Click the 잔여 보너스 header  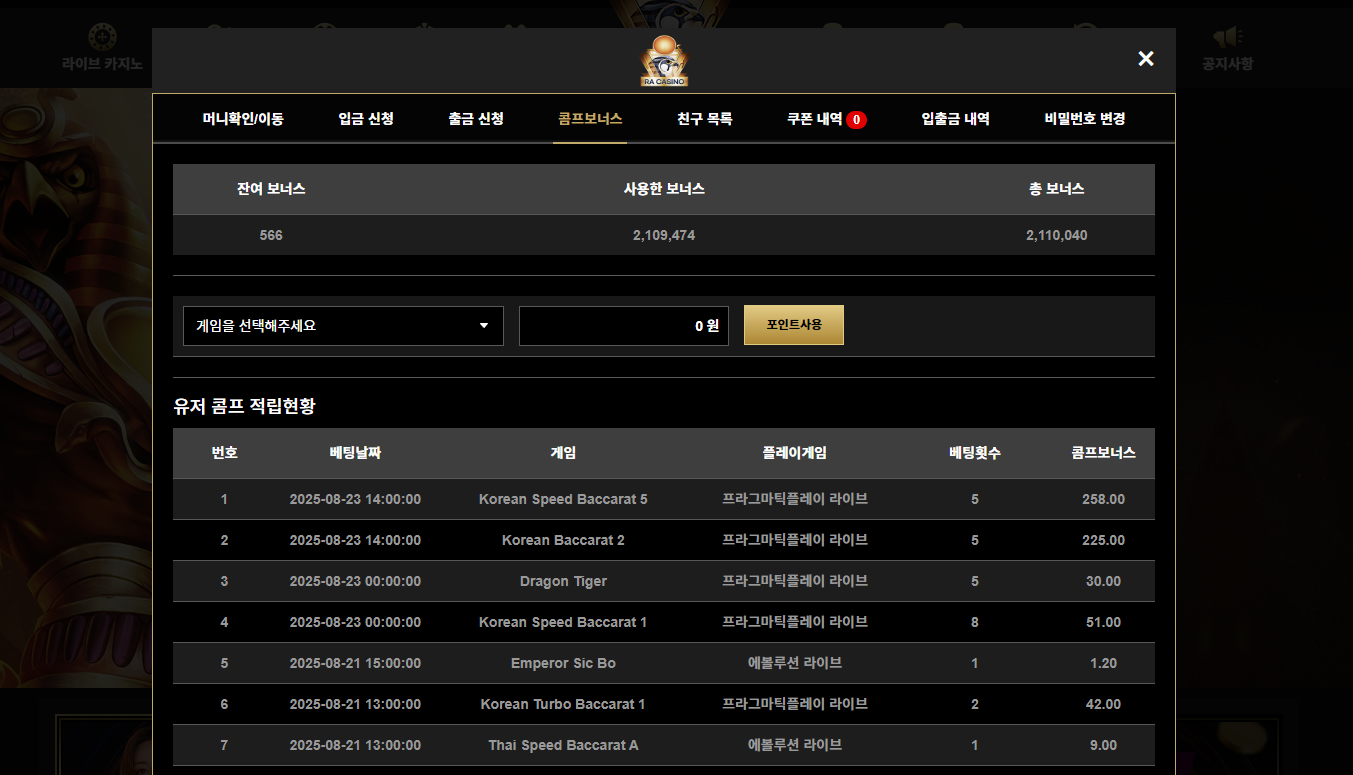(271, 188)
